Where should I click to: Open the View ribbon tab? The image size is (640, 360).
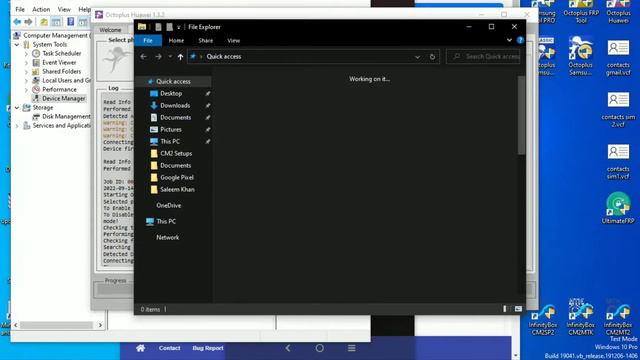tap(233, 40)
